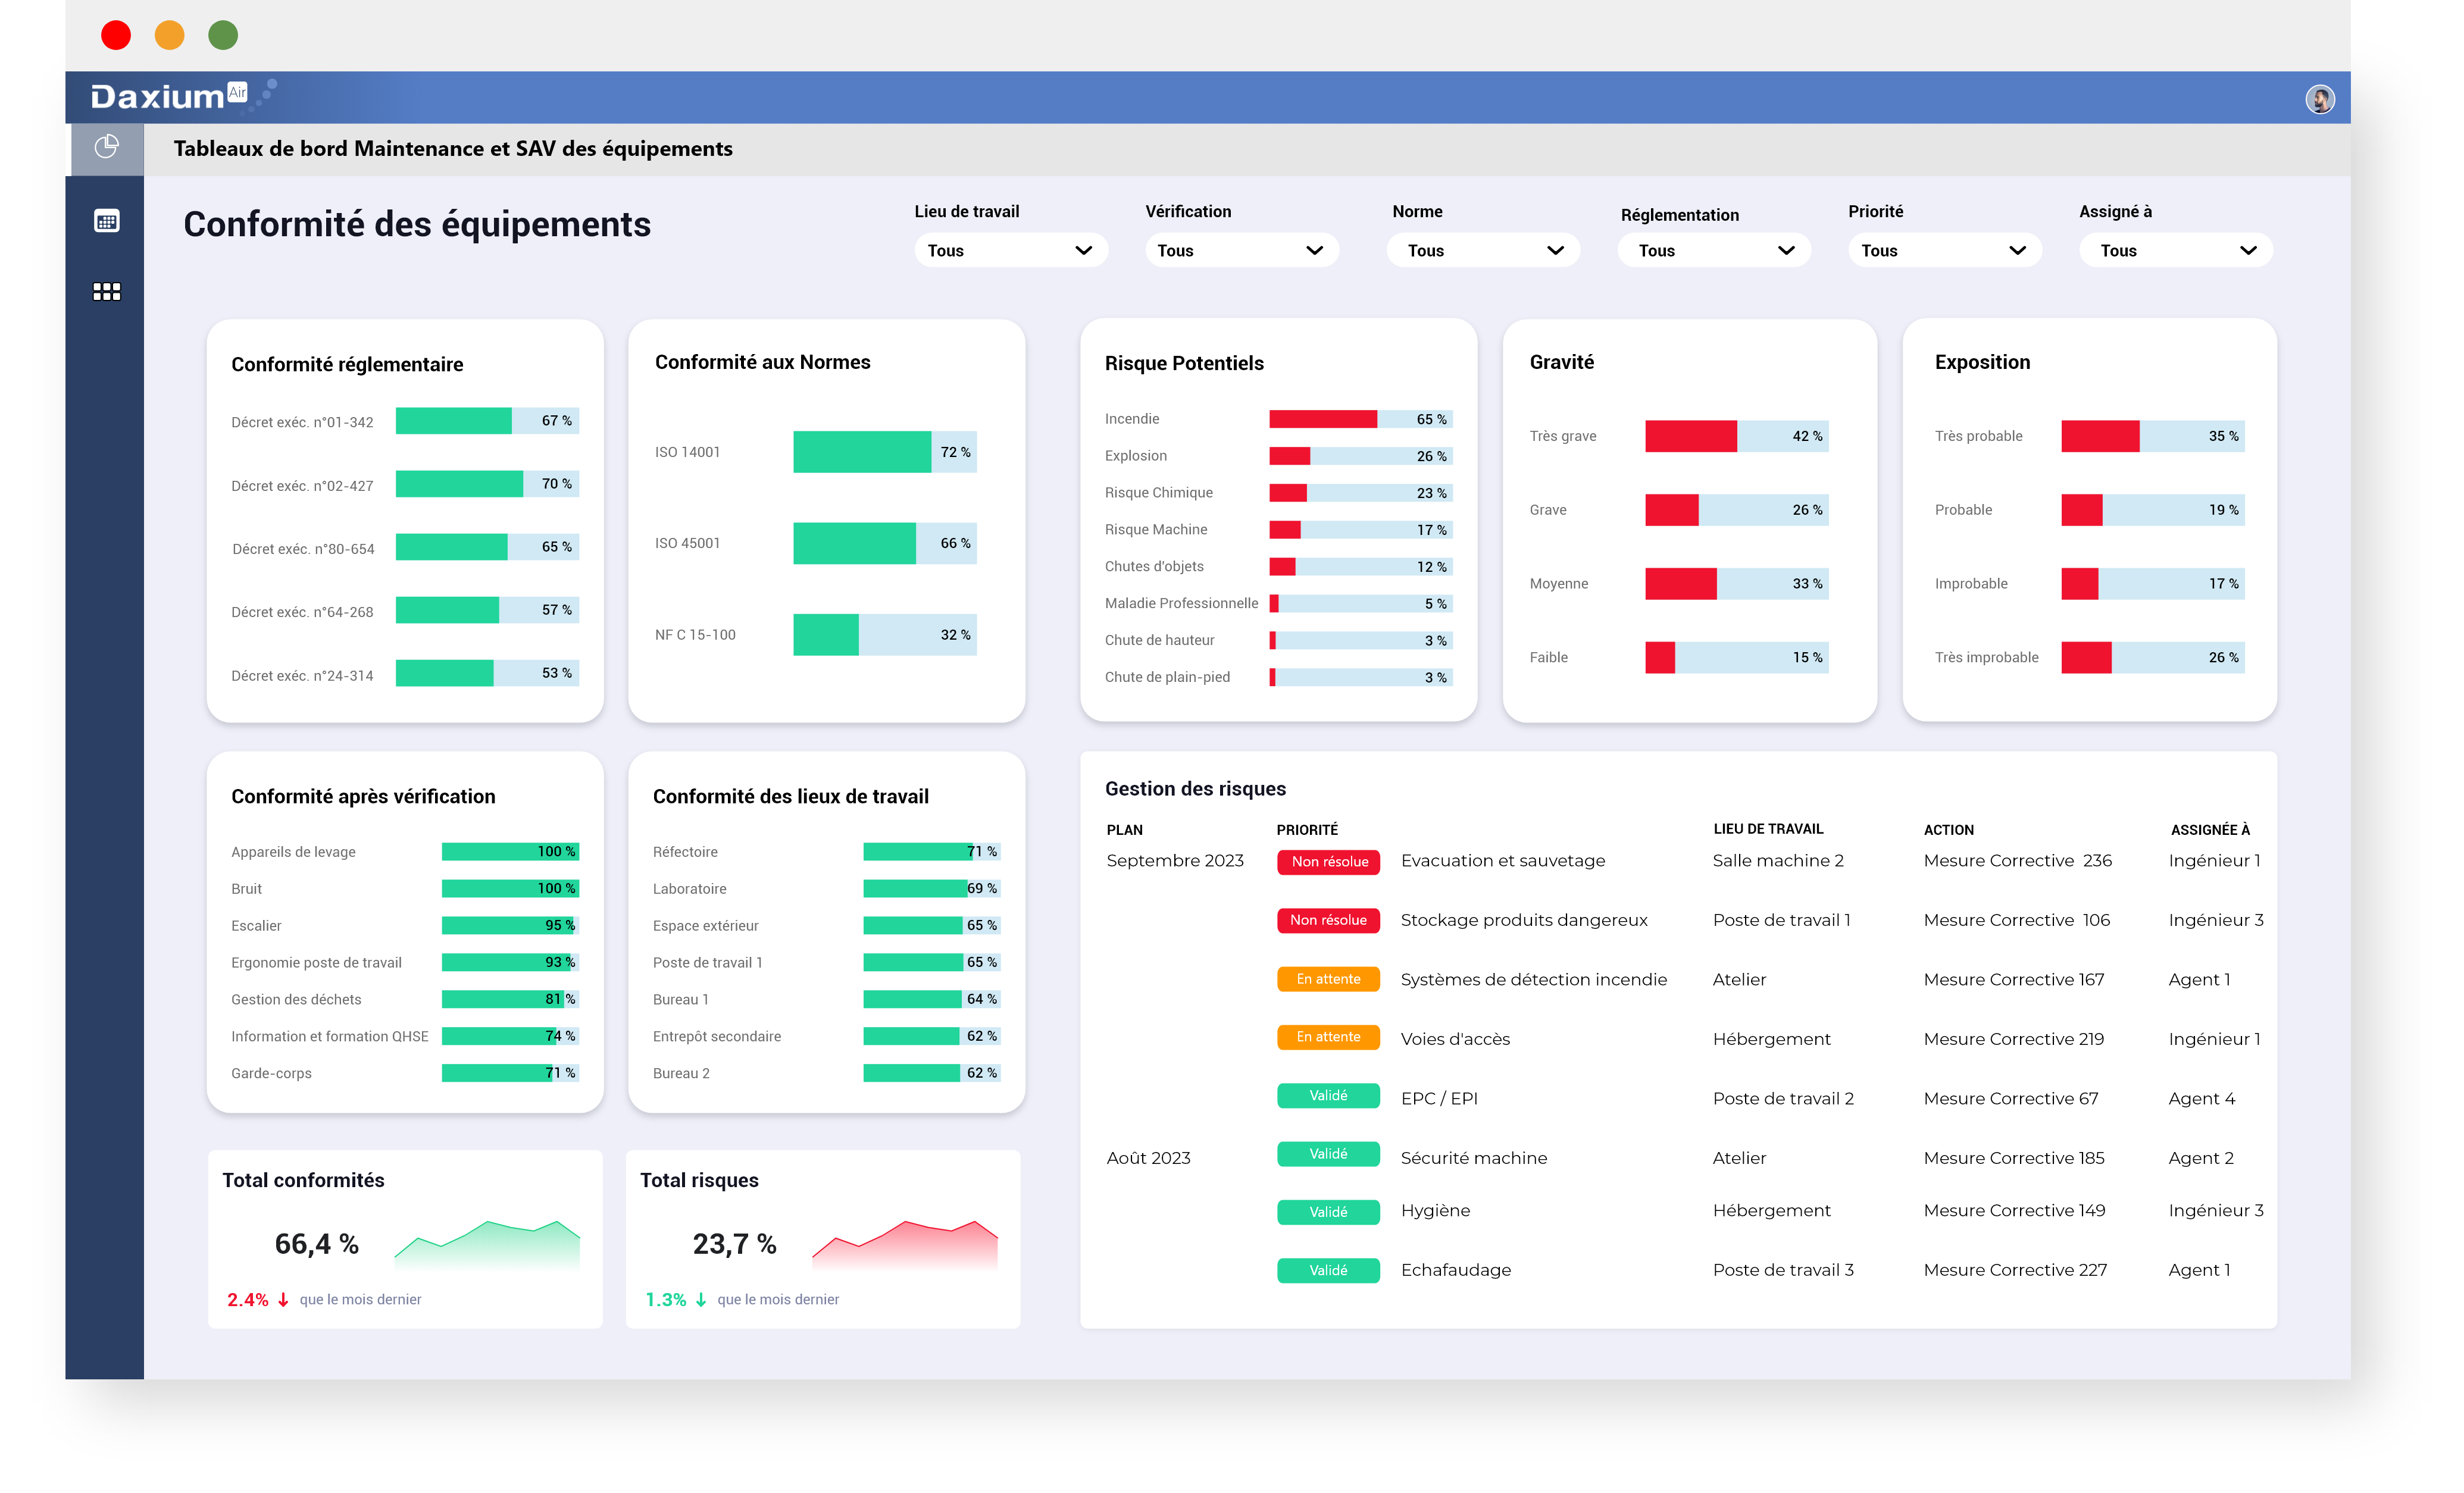This screenshot has width=2464, height=1493.
Task: Click the clock/history icon in sidebar
Action: coord(107,148)
